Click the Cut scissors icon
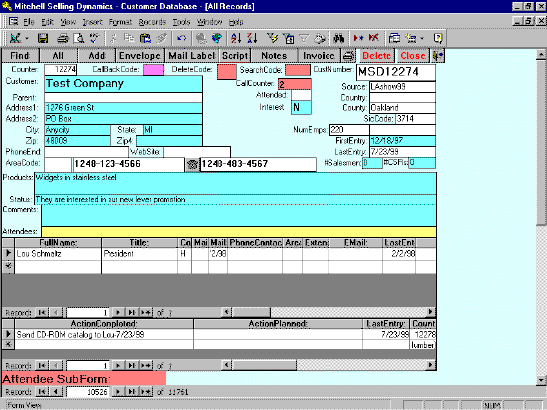Image resolution: width=547 pixels, height=410 pixels. coord(113,38)
